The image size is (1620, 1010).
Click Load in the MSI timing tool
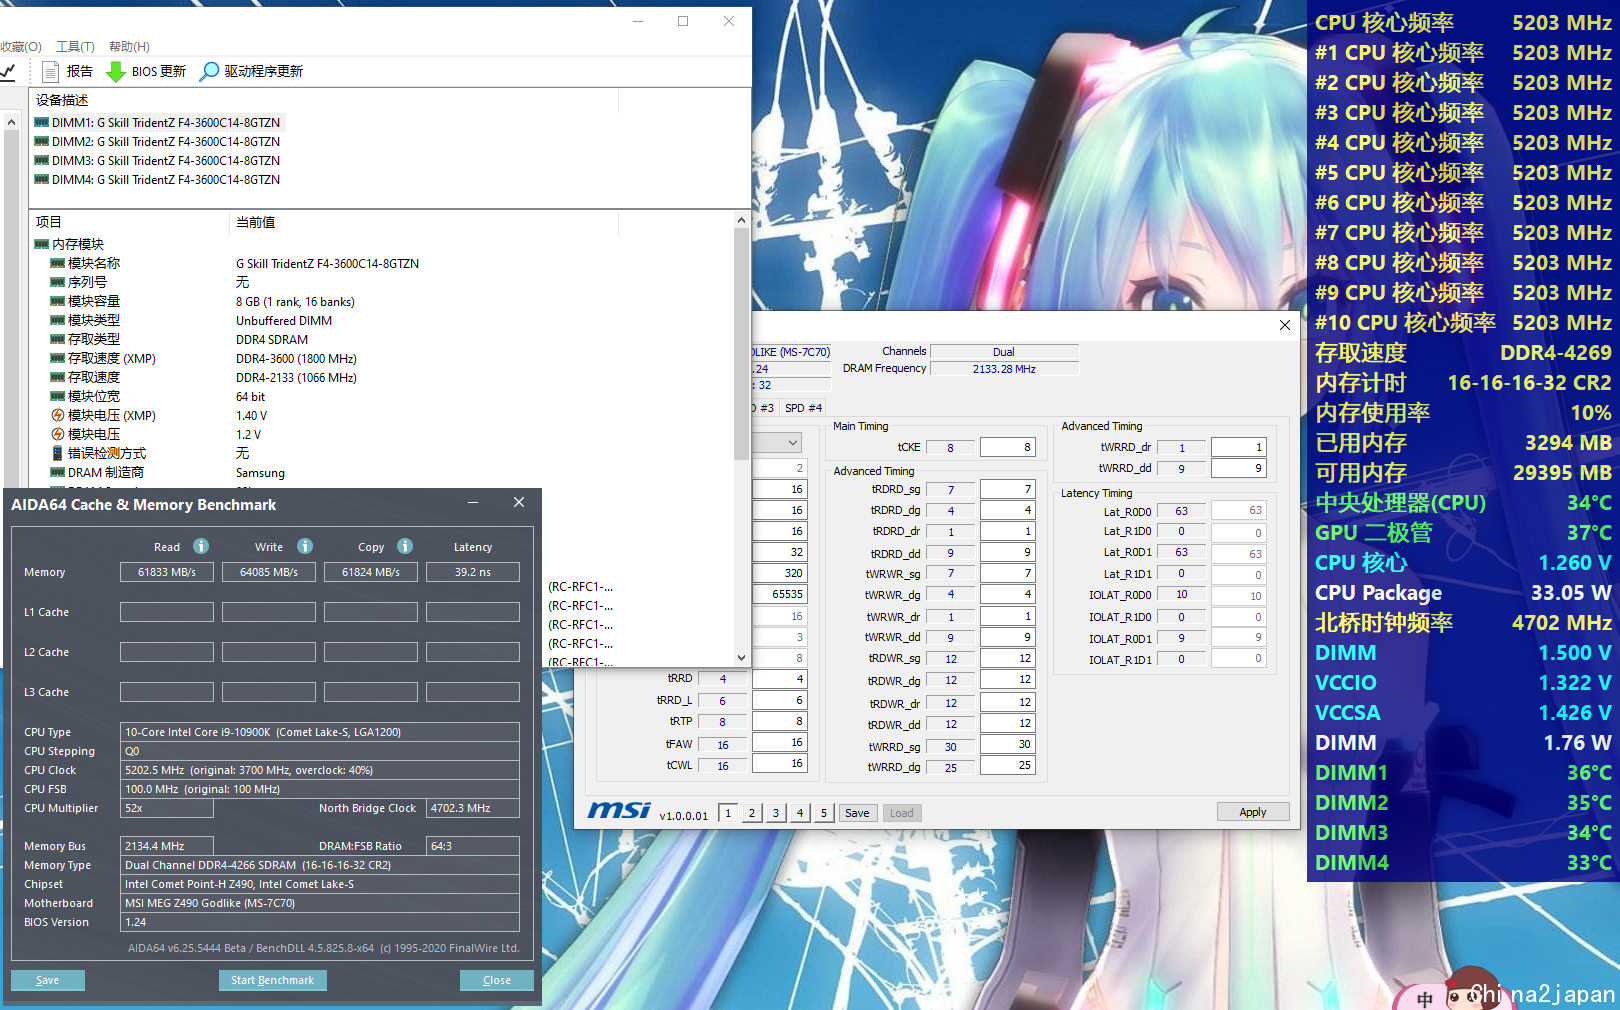pos(901,813)
